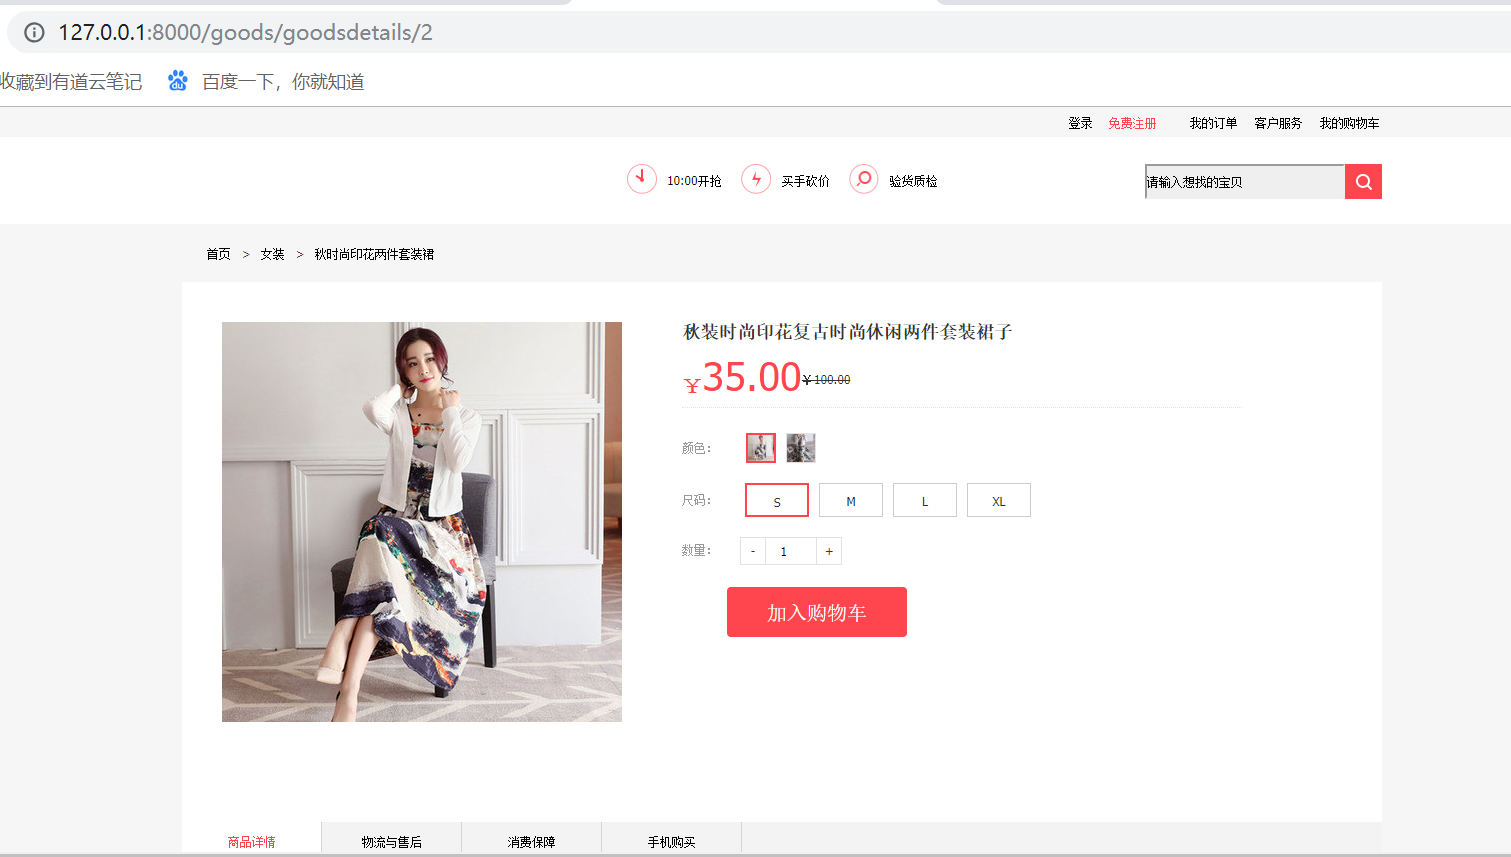Viewport: 1511px width, 857px height.
Task: Click the 10:00 flash sale clock icon
Action: [x=642, y=179]
